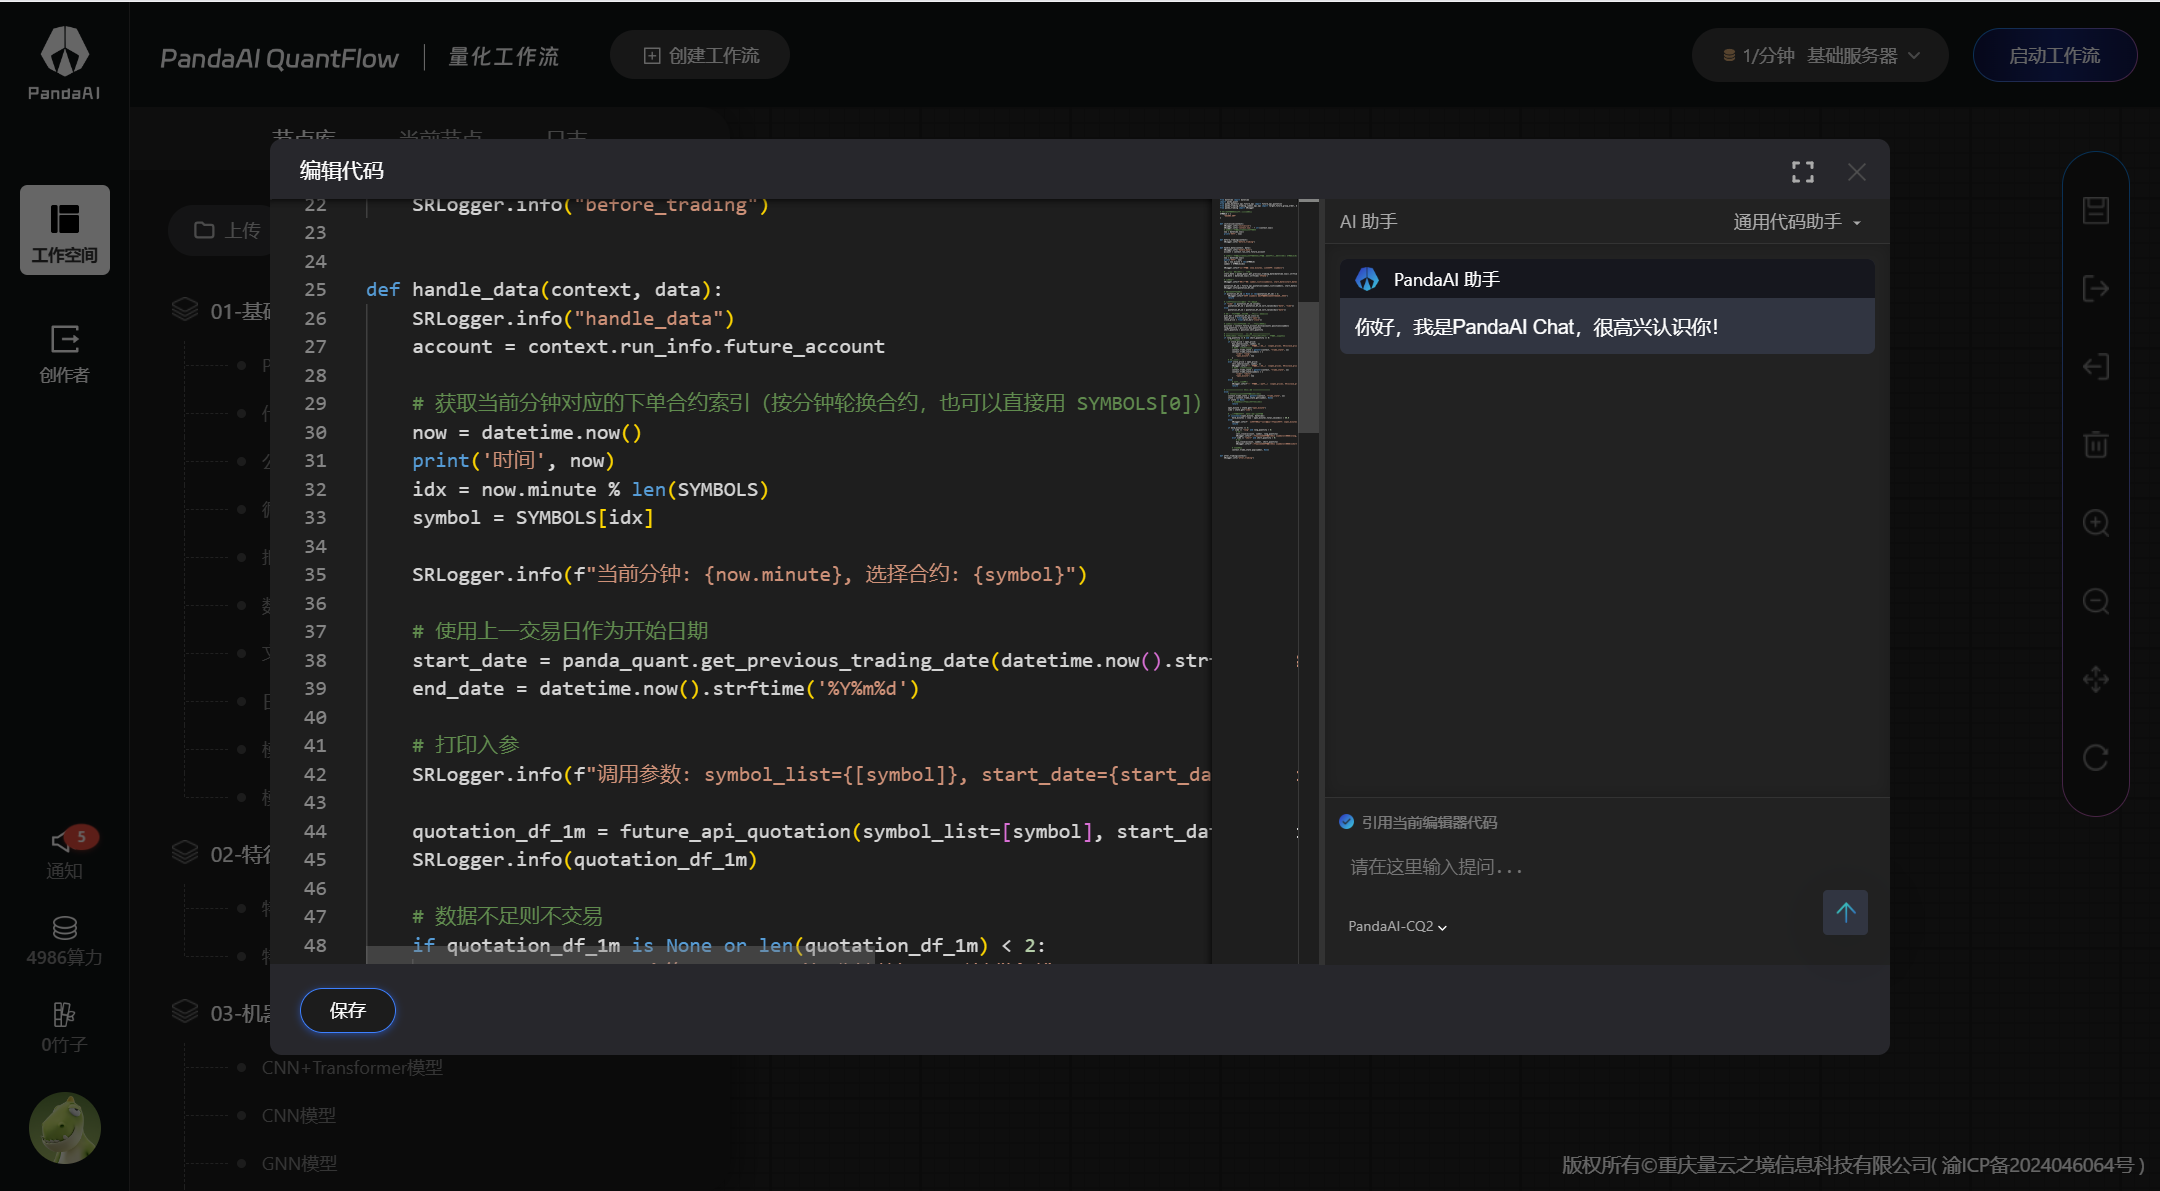The width and height of the screenshot is (2160, 1191).
Task: Click the copyright footer text
Action: click(1853, 1165)
